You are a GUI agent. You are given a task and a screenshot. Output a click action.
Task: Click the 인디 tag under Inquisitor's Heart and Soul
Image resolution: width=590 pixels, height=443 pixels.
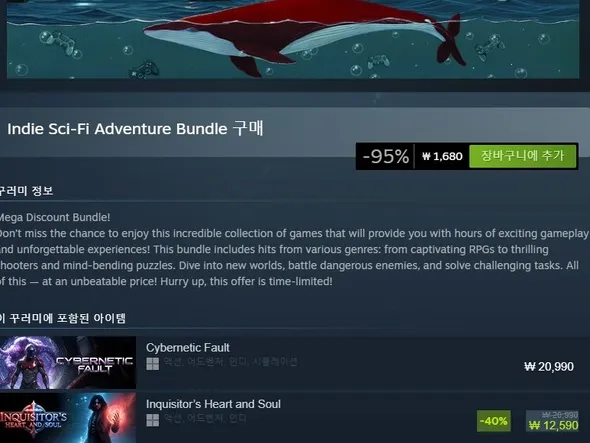(x=238, y=418)
